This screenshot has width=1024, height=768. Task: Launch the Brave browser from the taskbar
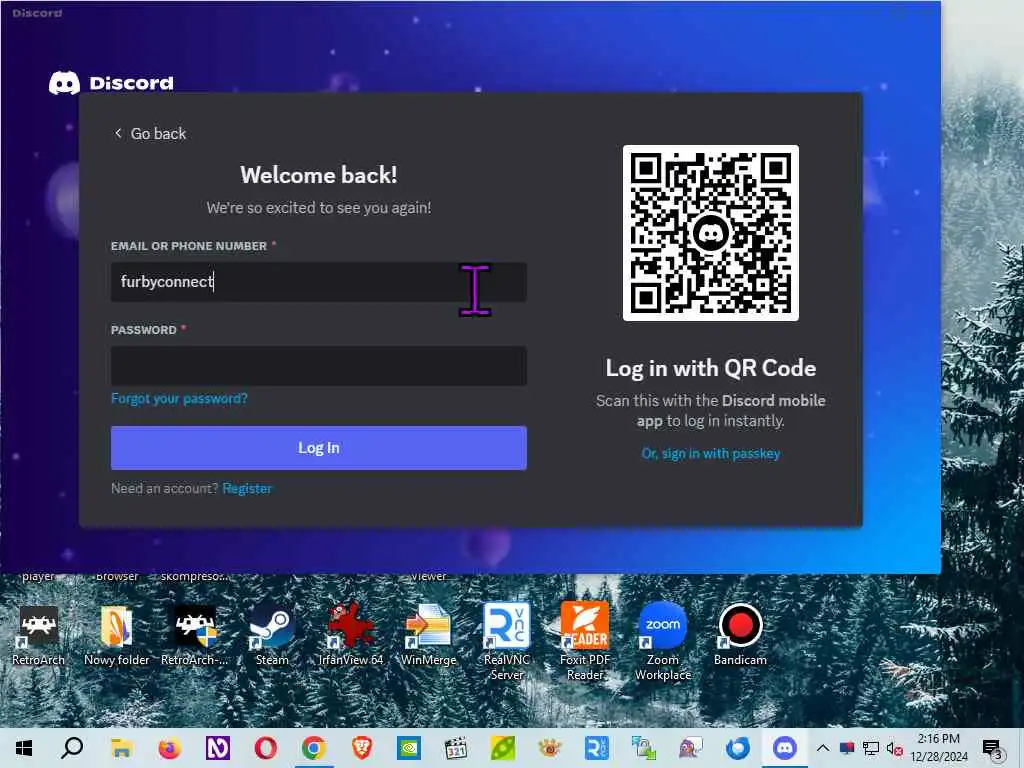click(x=362, y=748)
